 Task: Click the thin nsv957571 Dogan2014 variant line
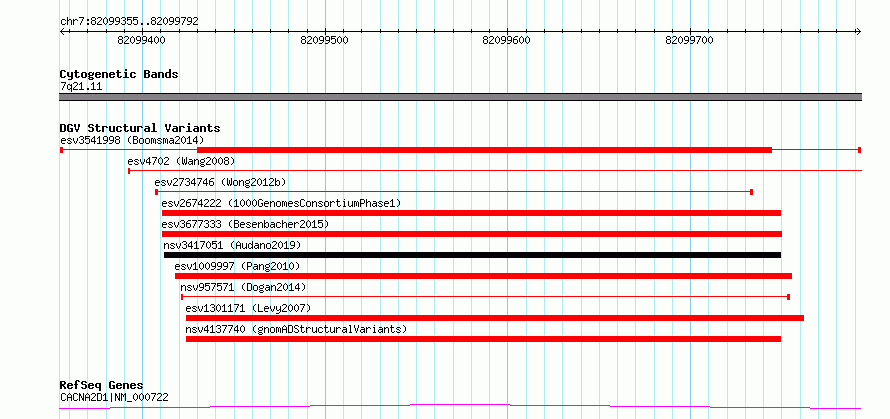[x=485, y=297]
